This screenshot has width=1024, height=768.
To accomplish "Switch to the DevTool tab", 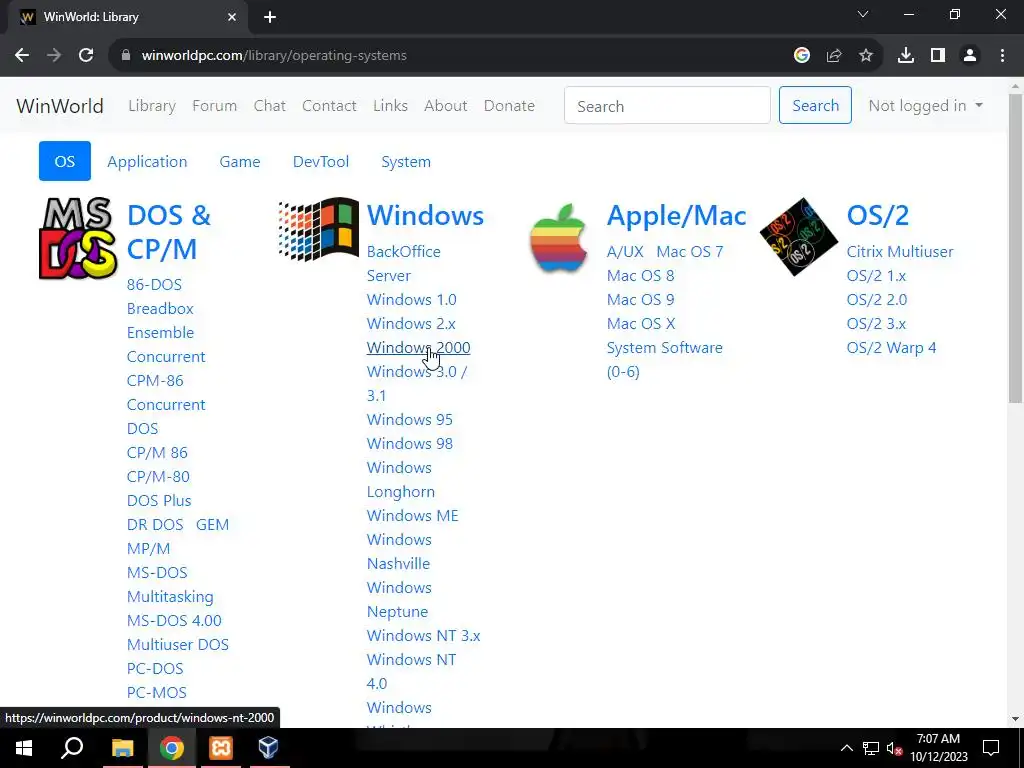I will pos(321,161).
